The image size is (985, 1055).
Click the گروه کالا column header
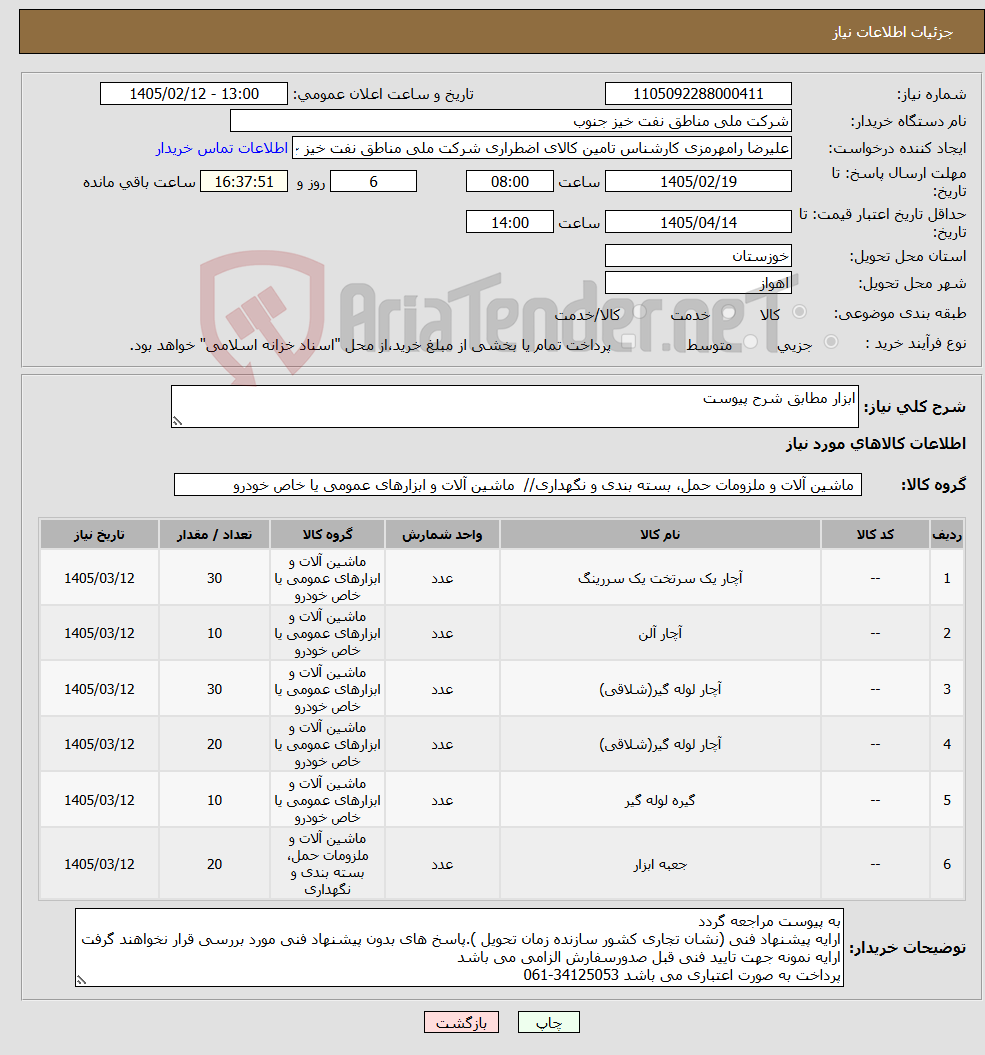[327, 534]
